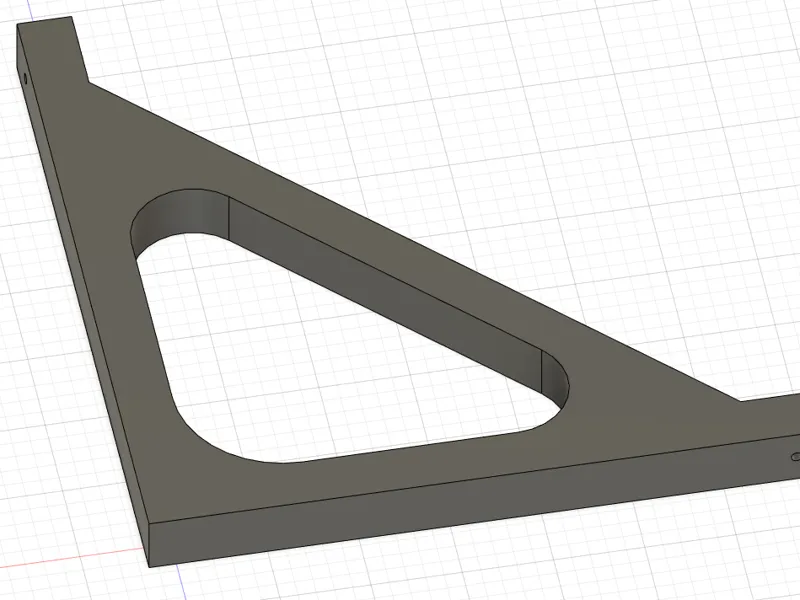
Task: Select the small hole on the right side face
Action: coord(795,457)
